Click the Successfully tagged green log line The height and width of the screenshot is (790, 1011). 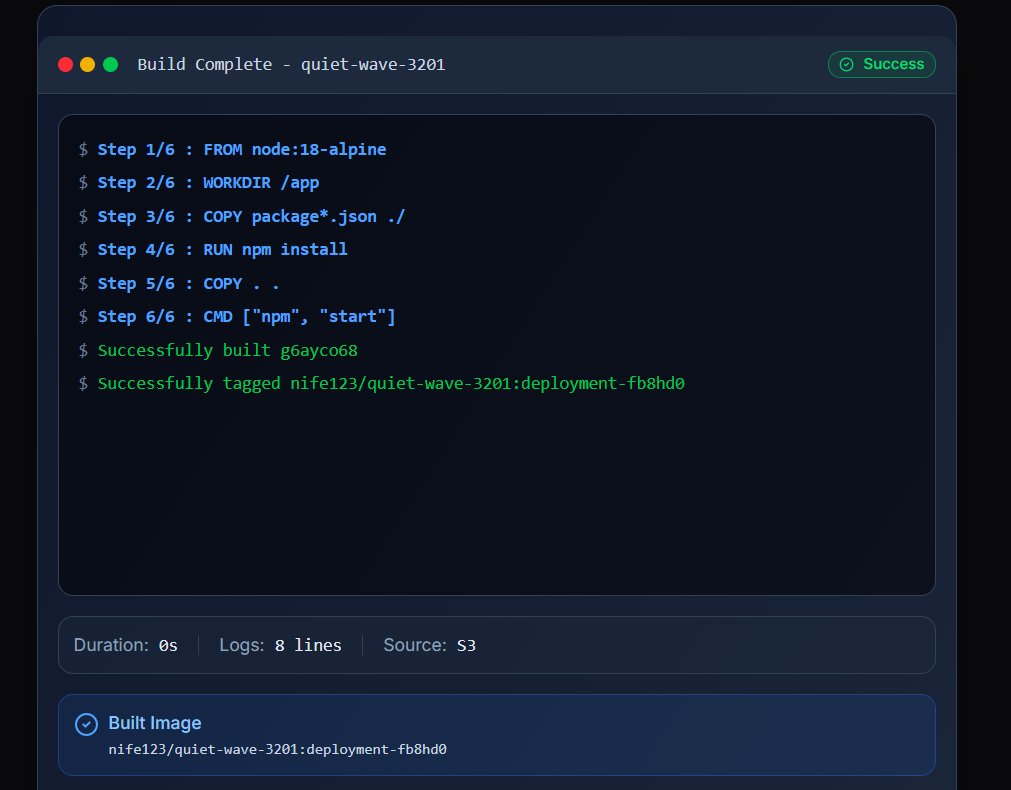point(390,383)
